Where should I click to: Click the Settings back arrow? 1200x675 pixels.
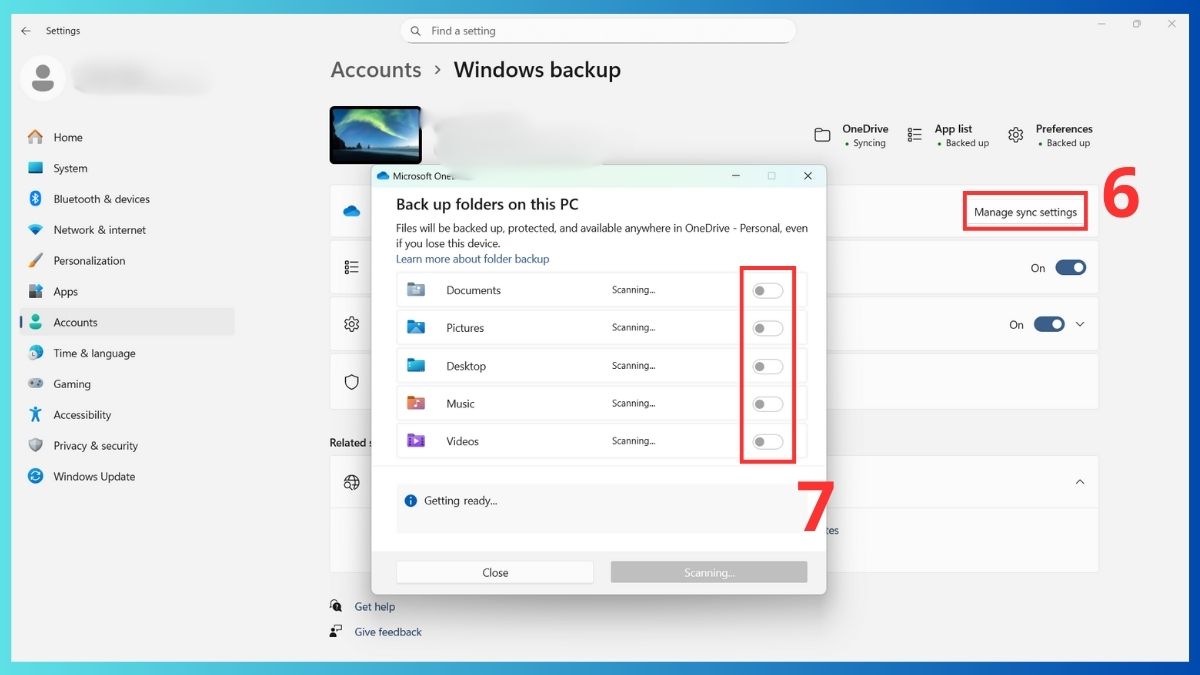[26, 31]
